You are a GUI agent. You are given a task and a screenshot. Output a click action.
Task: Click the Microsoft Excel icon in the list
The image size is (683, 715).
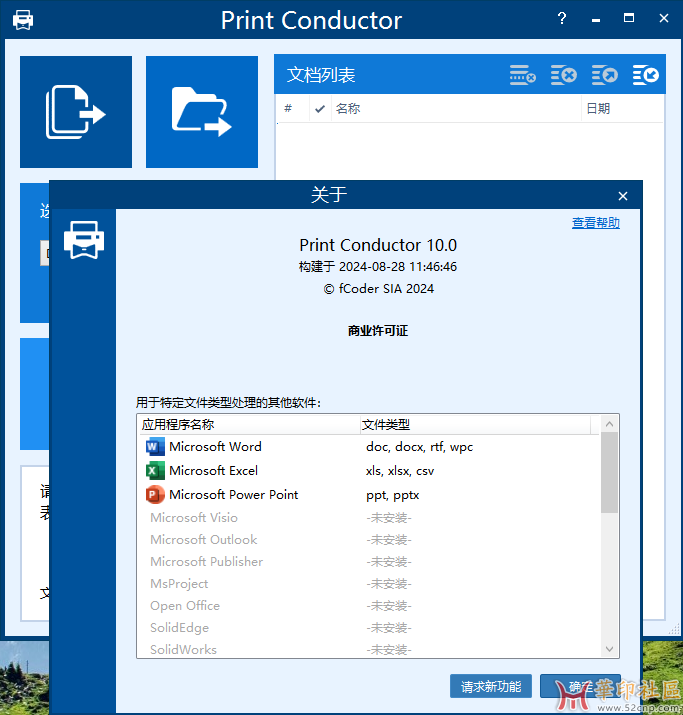tap(155, 471)
